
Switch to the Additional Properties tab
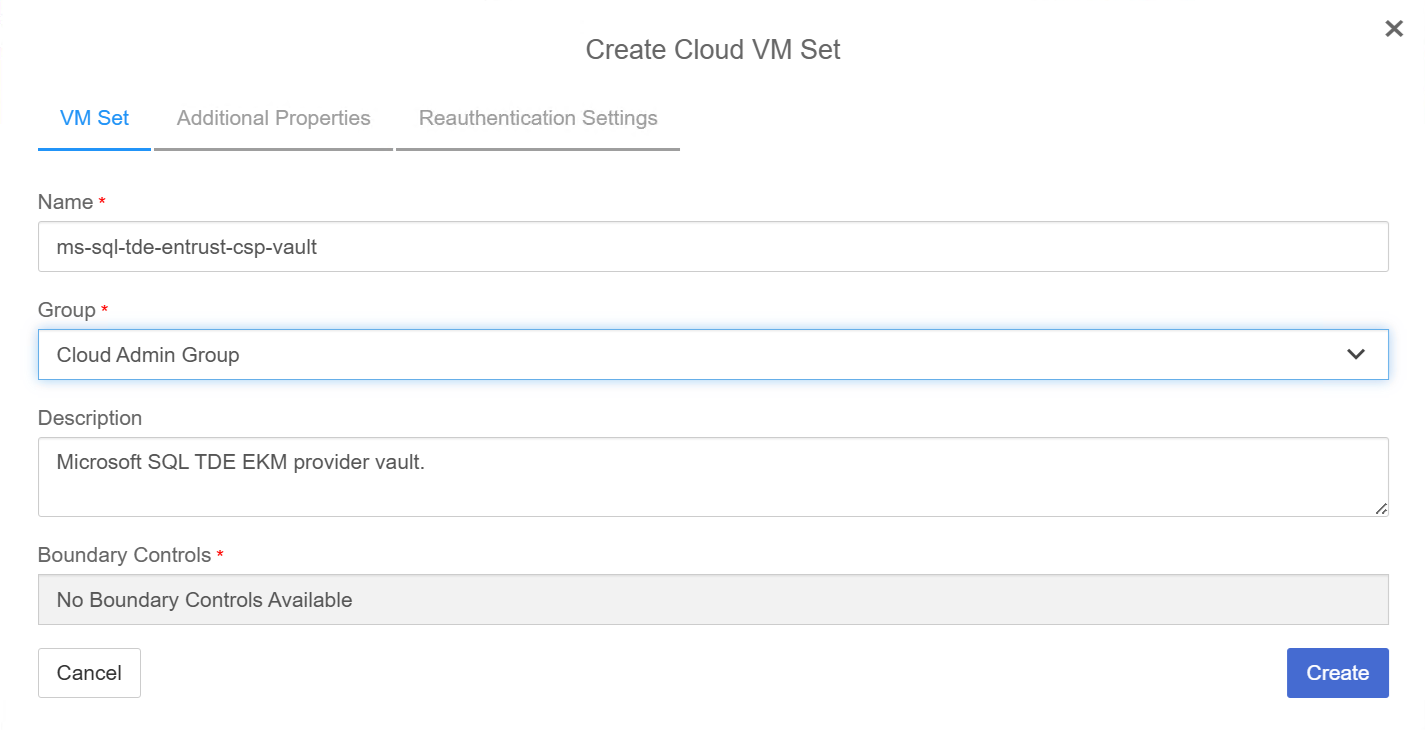tap(273, 117)
